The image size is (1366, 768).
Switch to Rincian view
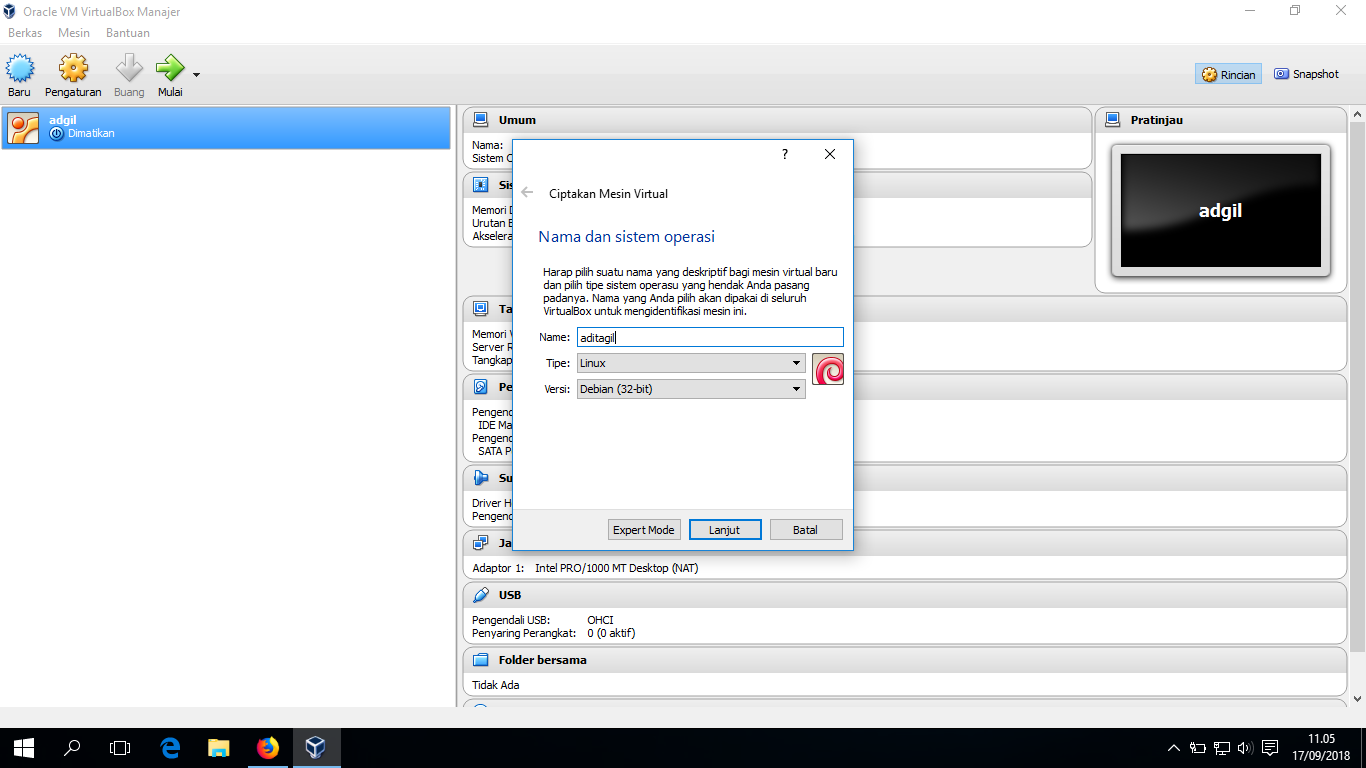coord(1227,73)
